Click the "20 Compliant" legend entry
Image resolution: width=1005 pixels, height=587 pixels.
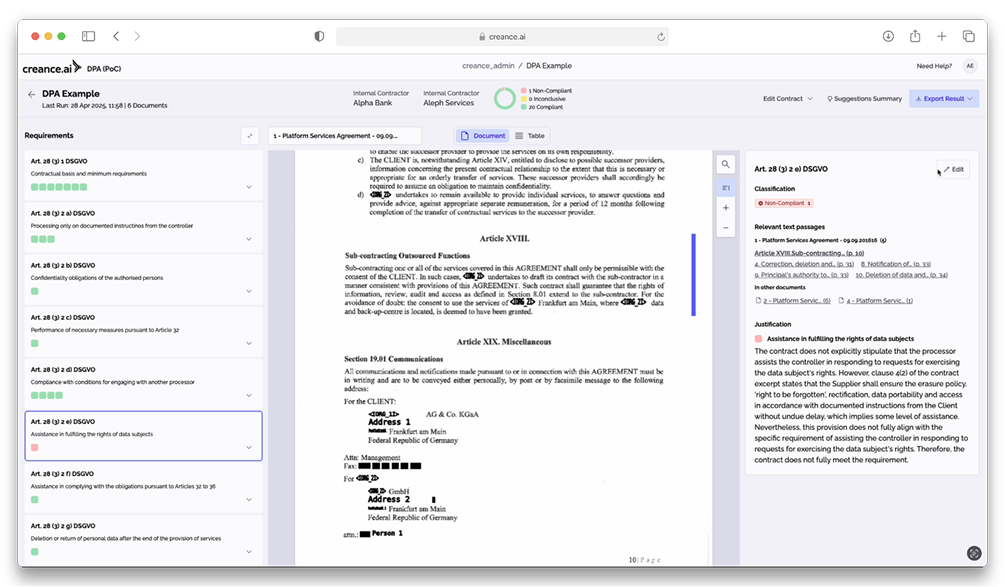tap(542, 108)
